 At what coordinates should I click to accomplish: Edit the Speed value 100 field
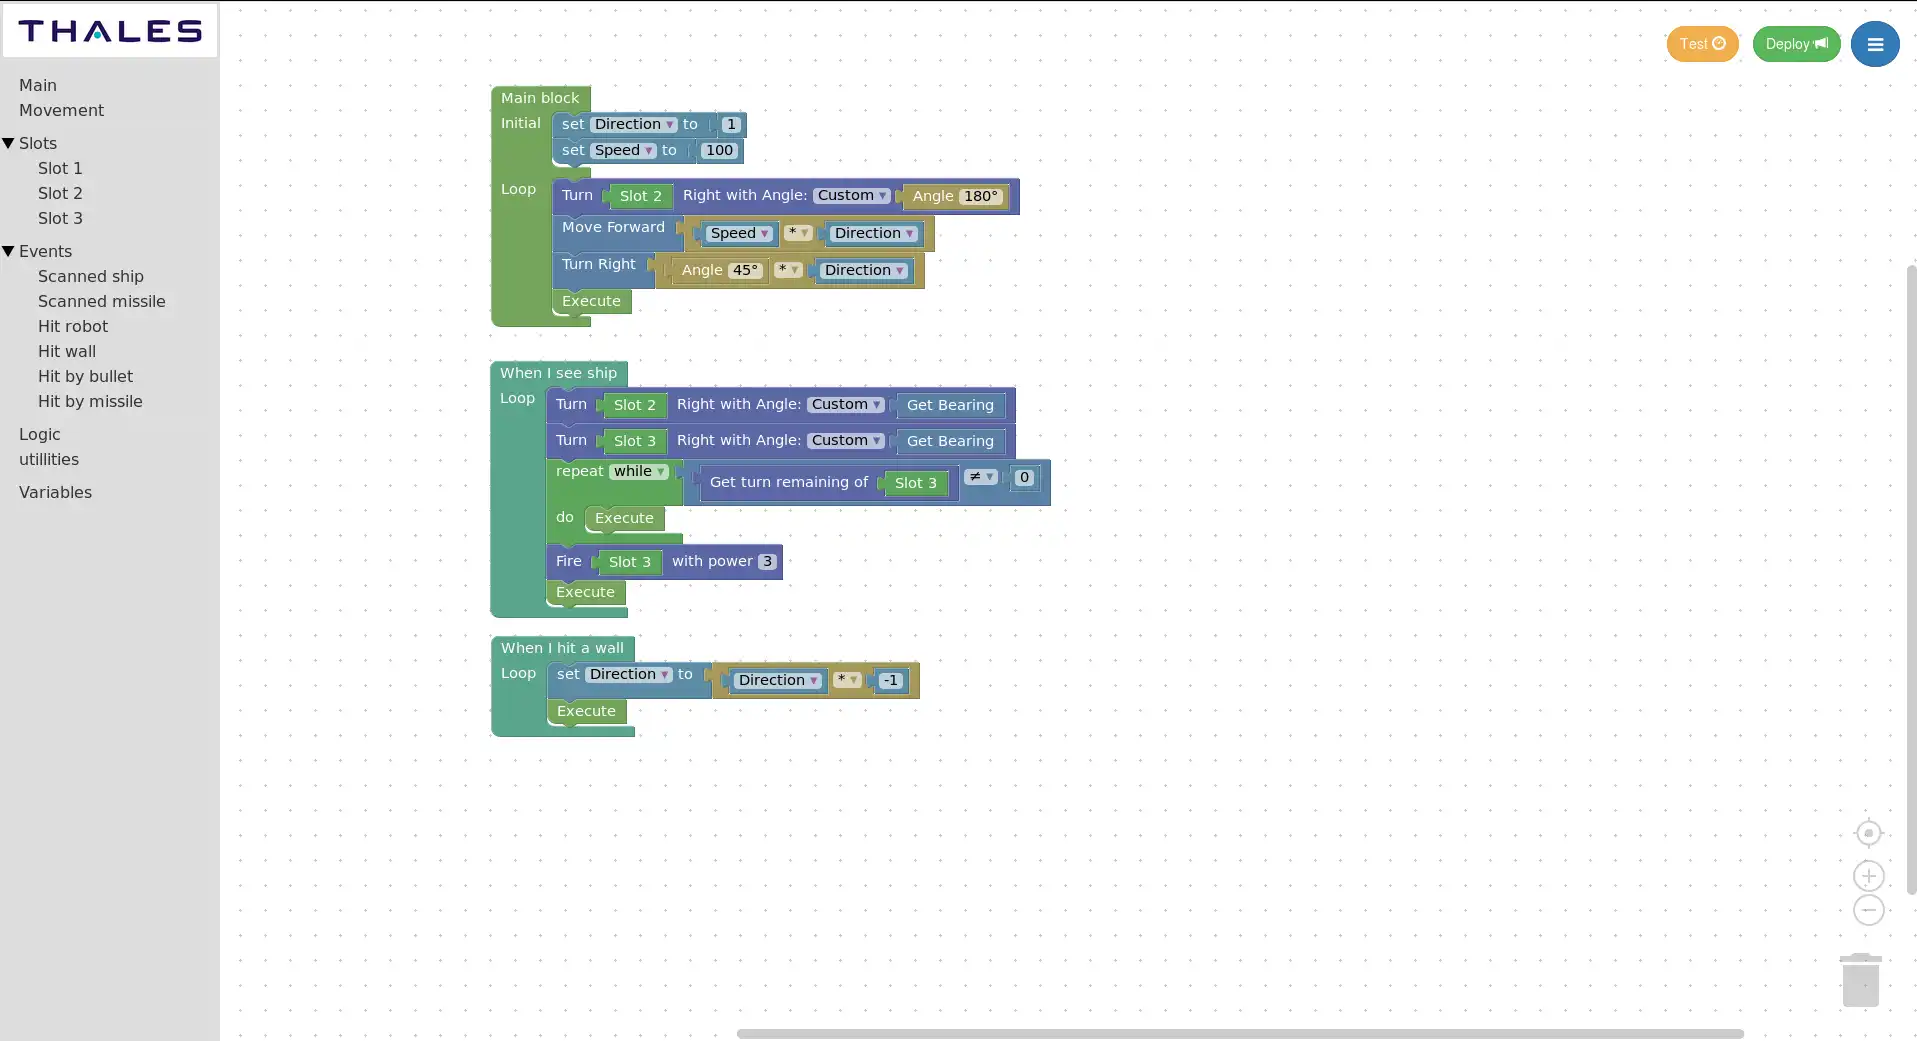tap(719, 150)
